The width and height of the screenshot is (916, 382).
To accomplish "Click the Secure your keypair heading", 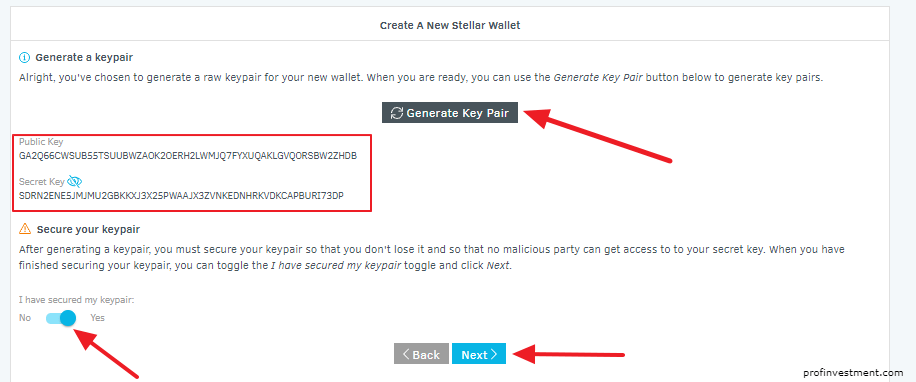I will point(88,229).
